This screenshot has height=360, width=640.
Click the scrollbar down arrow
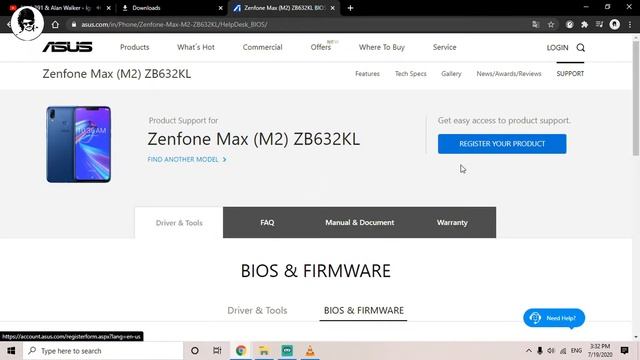636,338
